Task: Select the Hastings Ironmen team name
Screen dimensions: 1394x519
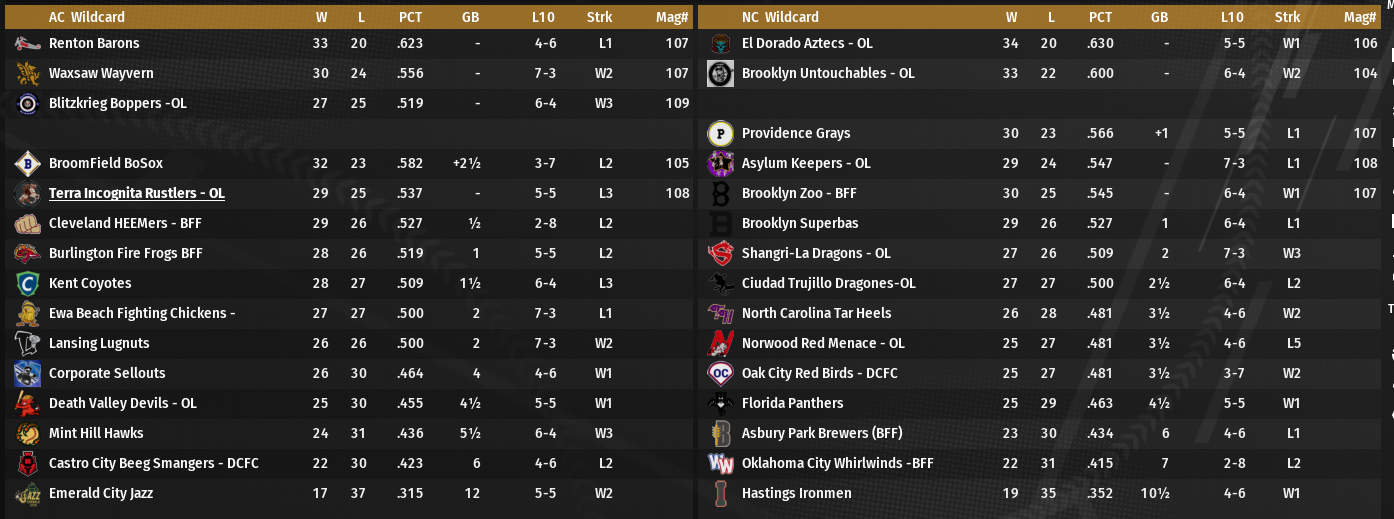Action: click(796, 493)
